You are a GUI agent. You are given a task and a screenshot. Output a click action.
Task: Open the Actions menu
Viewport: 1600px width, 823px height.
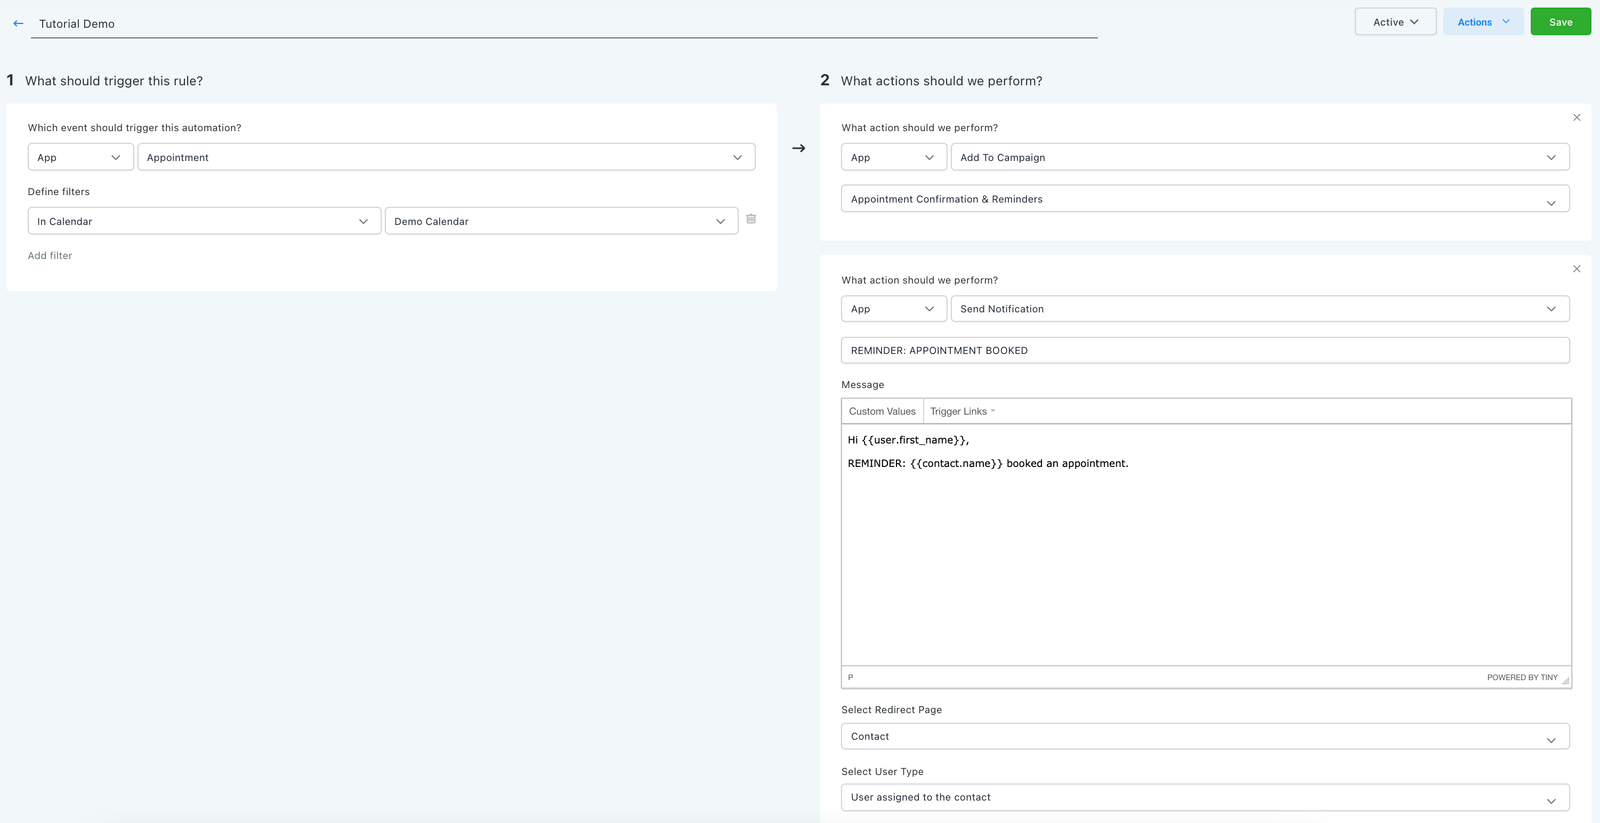[x=1482, y=22]
